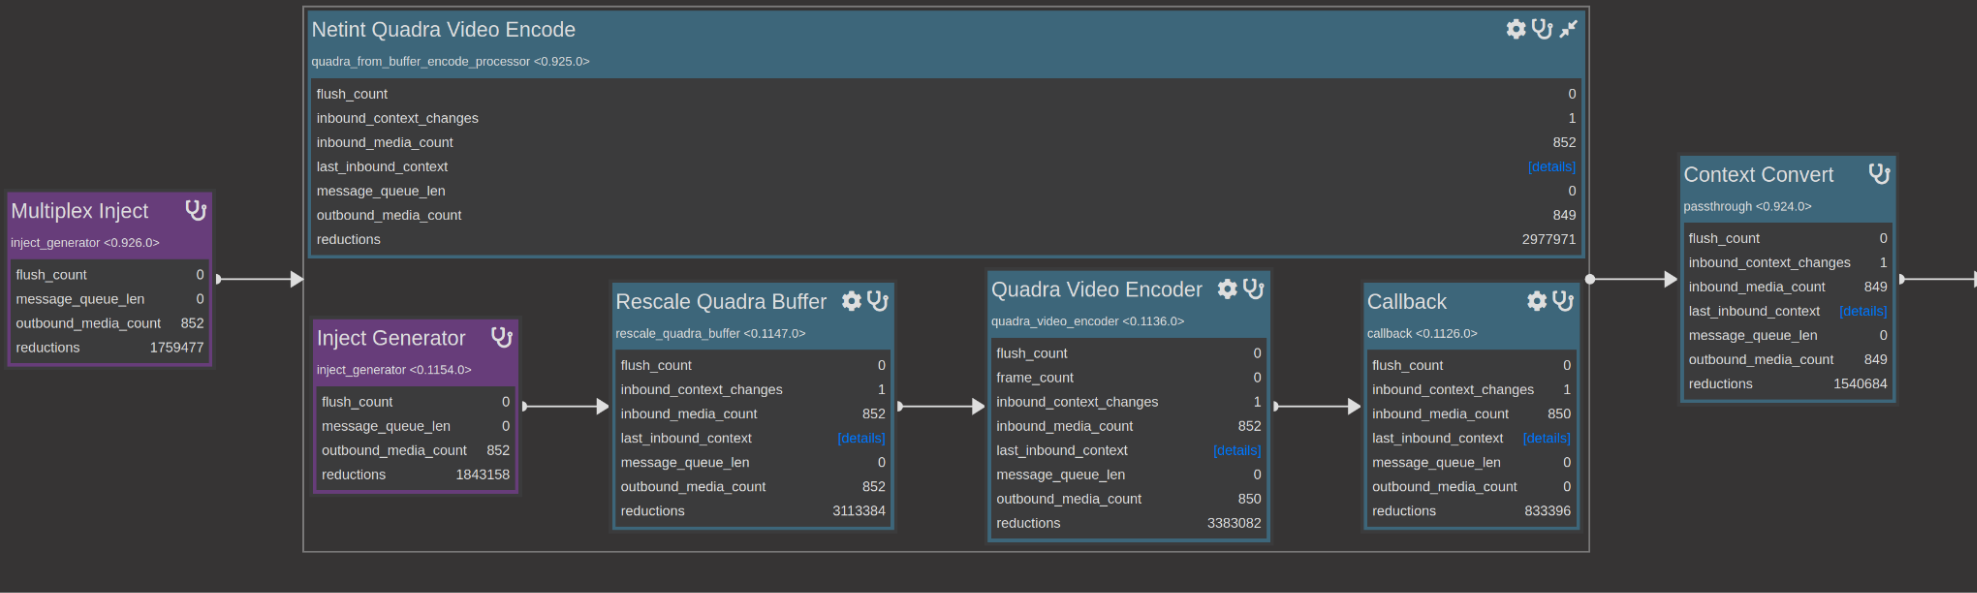
Task: Click reductions value 3383082 in Quadra Video Encoder
Action: pos(1234,523)
